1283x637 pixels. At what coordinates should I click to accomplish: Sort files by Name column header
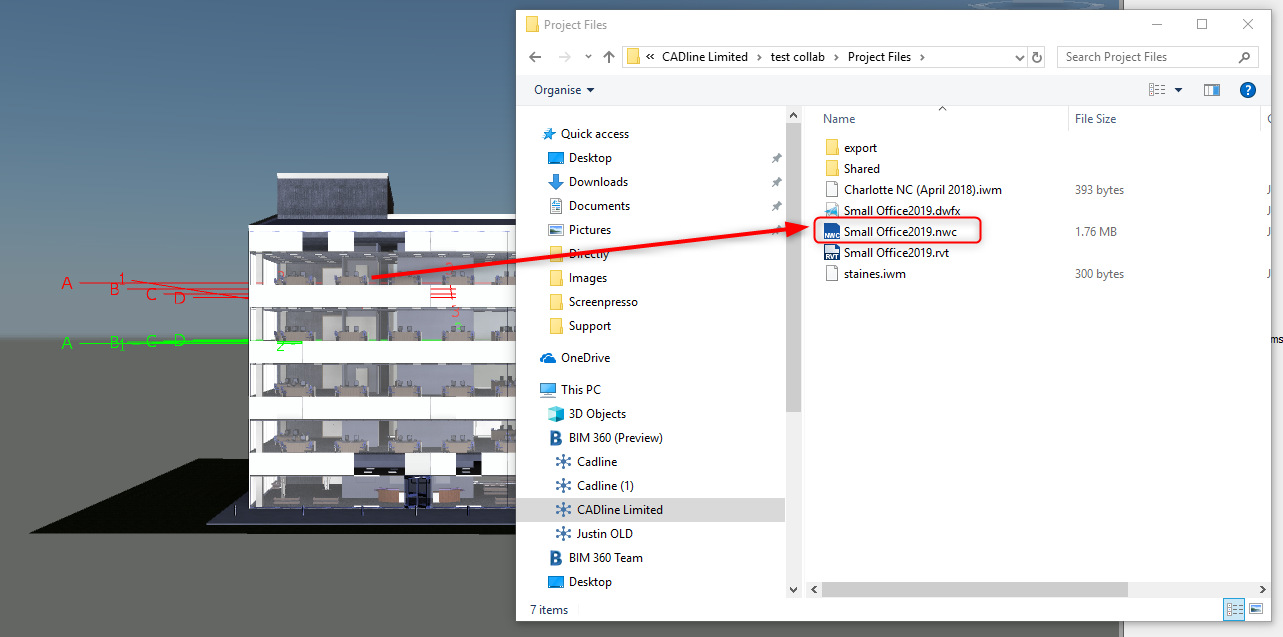tap(839, 119)
